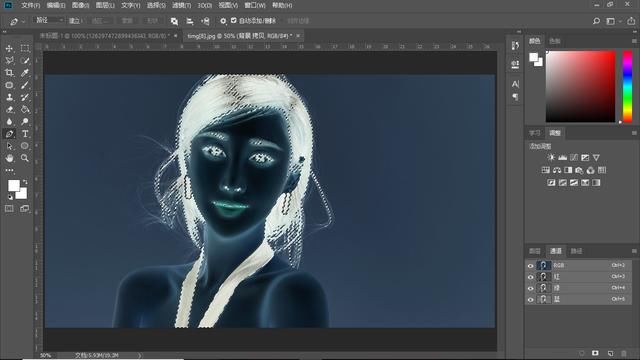640x360 pixels.
Task: Open the File menu
Action: (31, 5)
